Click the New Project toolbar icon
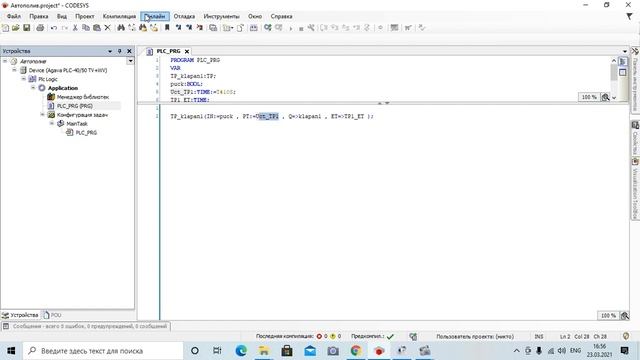The image size is (640, 360). click(x=5, y=28)
